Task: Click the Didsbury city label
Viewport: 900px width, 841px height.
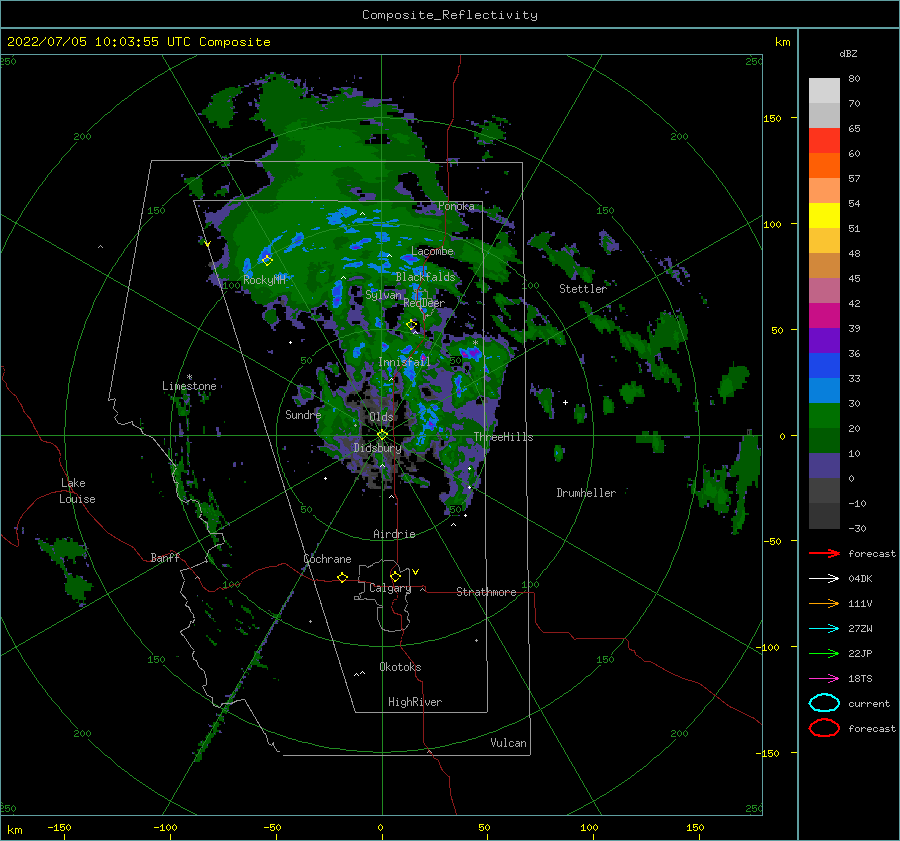Action: [x=377, y=448]
